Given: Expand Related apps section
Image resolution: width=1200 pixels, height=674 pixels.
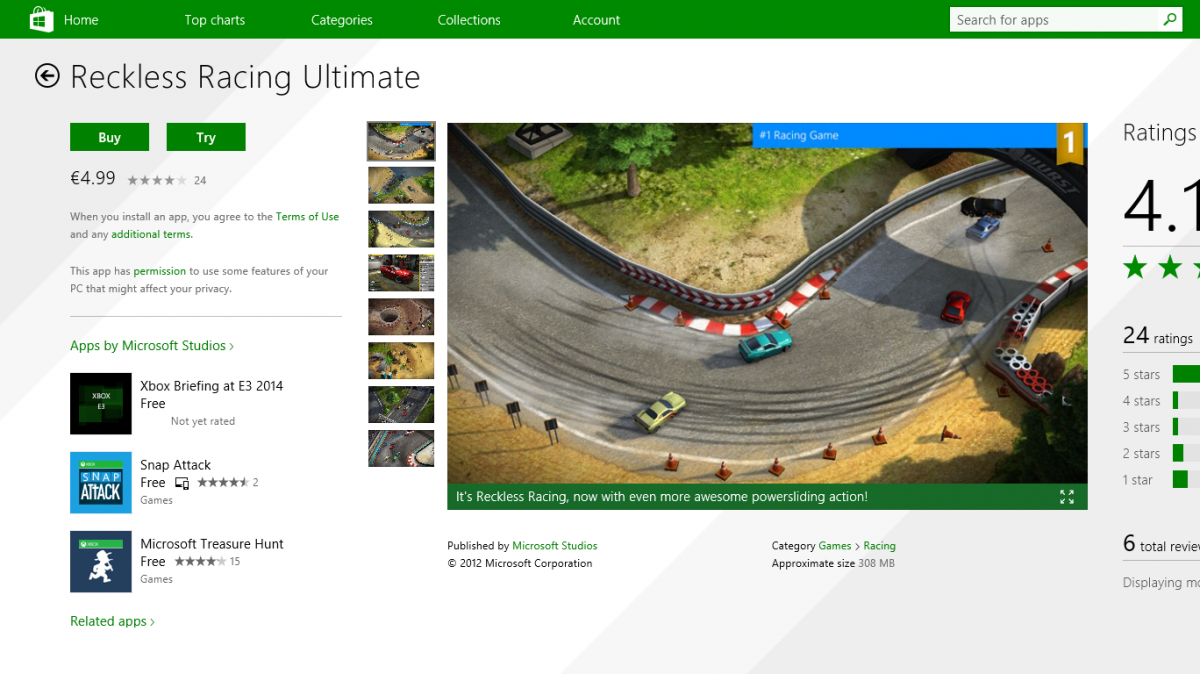Looking at the screenshot, I should point(112,621).
